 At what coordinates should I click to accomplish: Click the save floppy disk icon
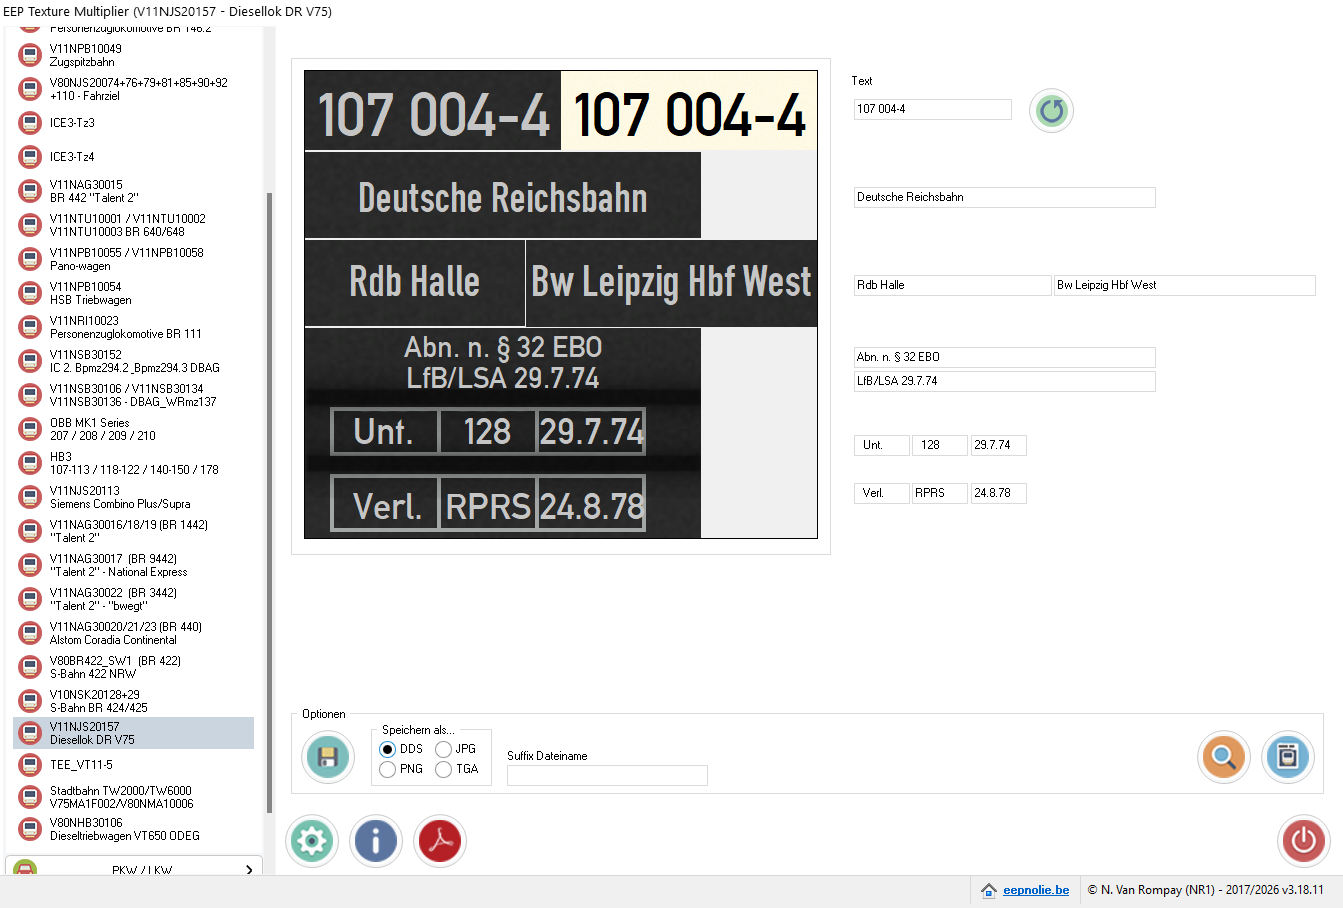(328, 756)
